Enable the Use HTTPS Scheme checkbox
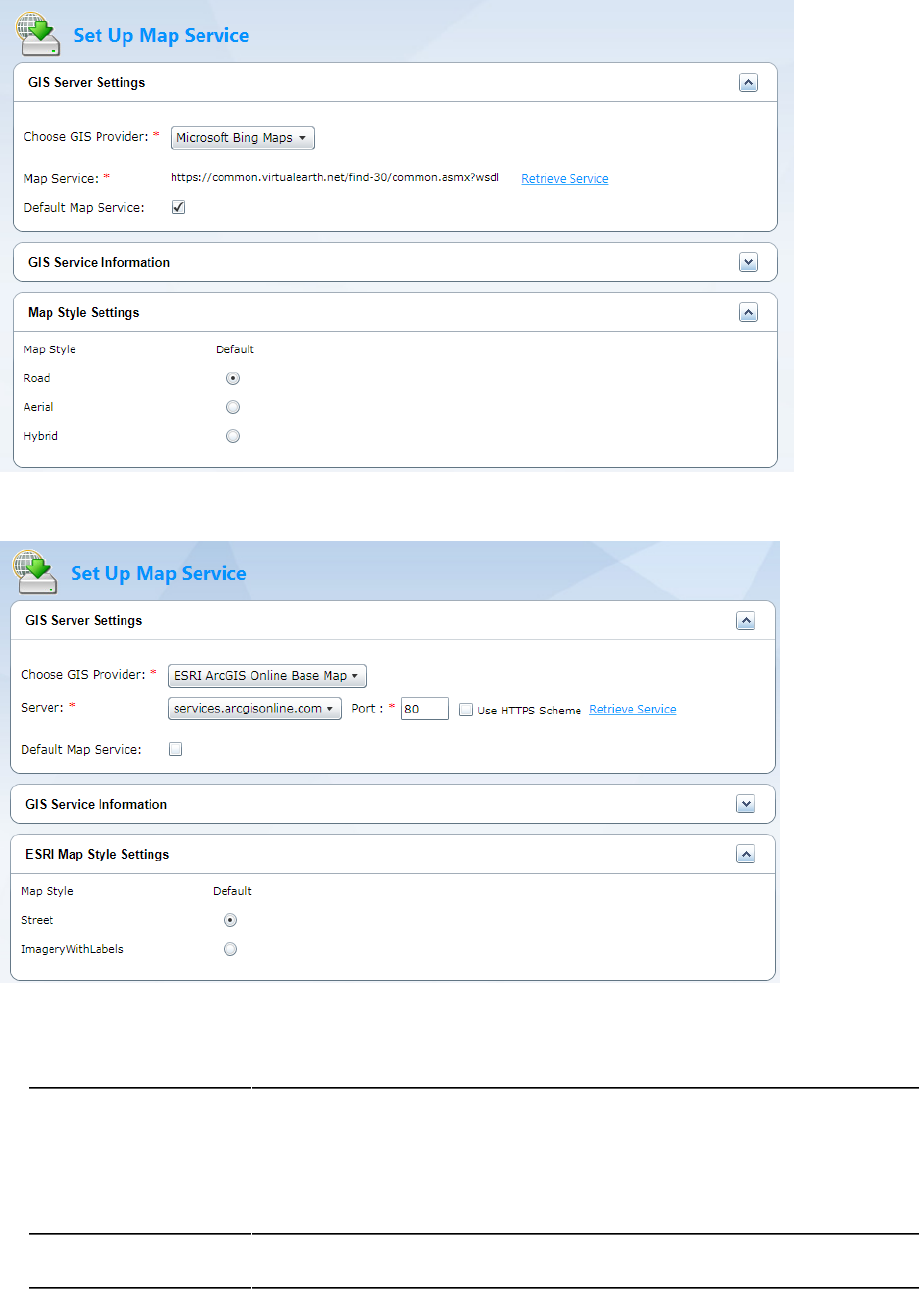Image resolution: width=919 pixels, height=1289 pixels. [x=466, y=710]
